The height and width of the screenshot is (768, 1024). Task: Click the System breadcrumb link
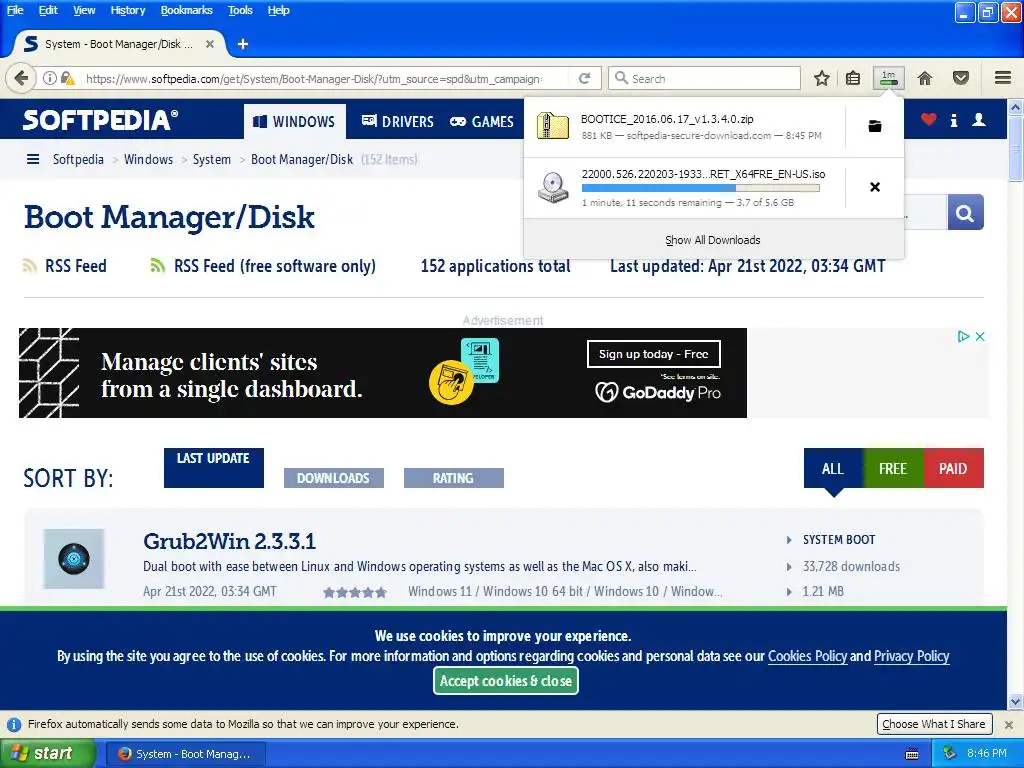212,159
